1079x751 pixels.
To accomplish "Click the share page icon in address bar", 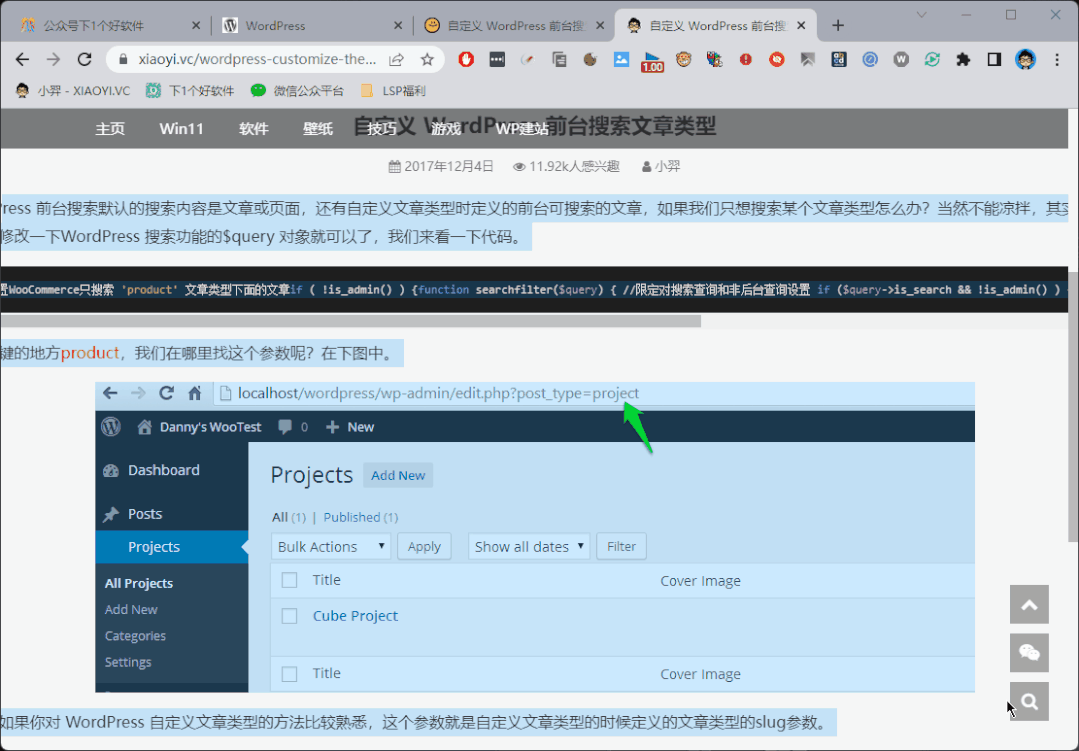I will click(x=397, y=60).
